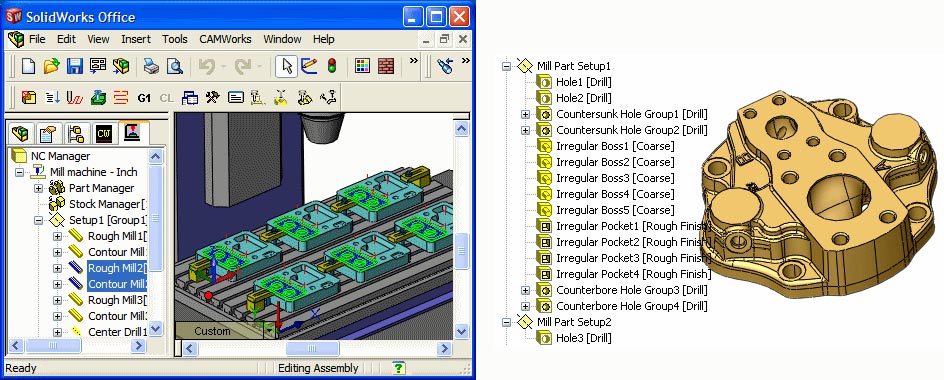Viewport: 944px width, 380px height.
Task: Click the Save floppy disk icon
Action: tap(75, 66)
